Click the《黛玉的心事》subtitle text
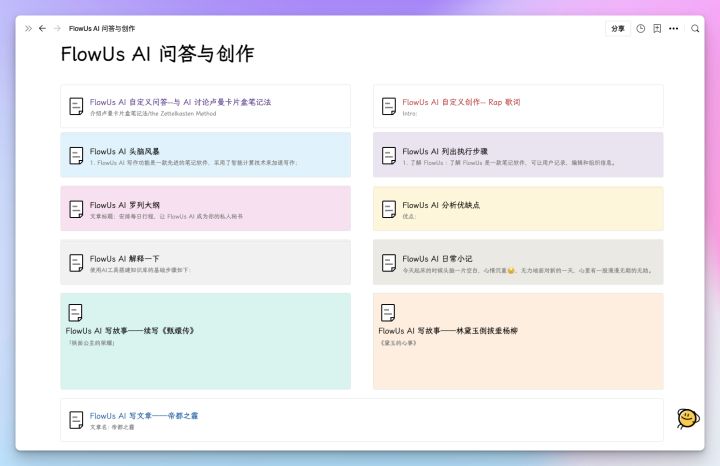 pyautogui.click(x=398, y=343)
